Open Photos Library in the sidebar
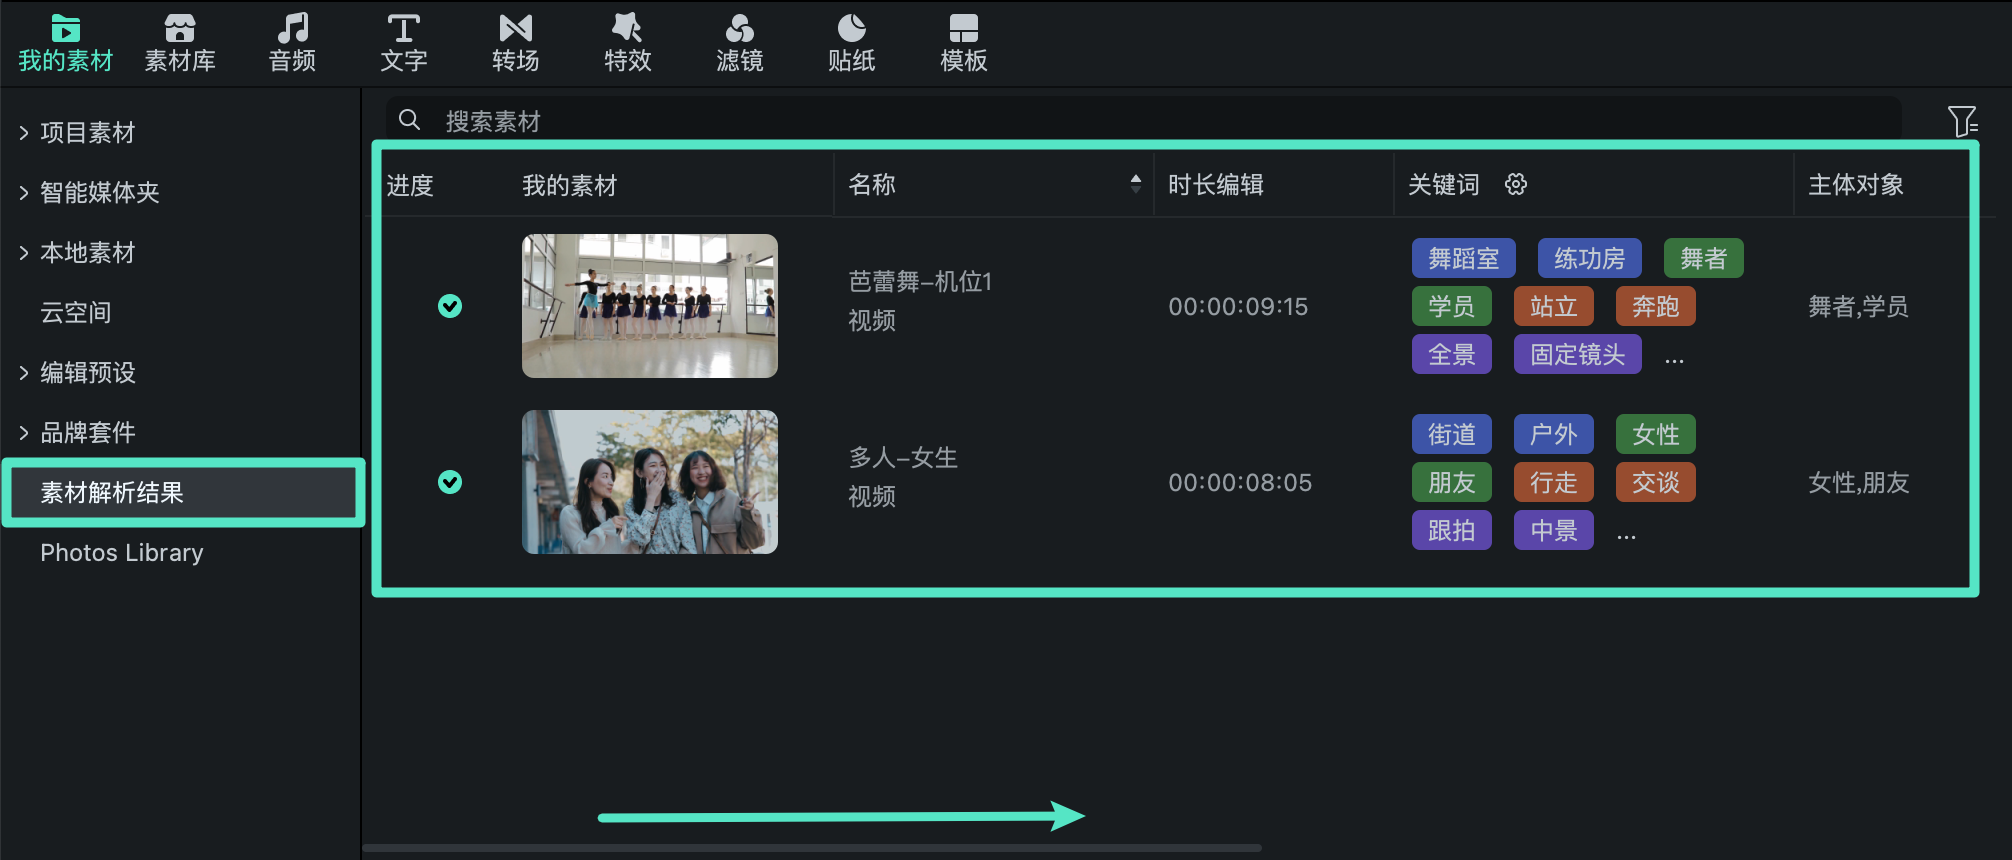Screen dimensions: 2012x860 click(x=122, y=553)
